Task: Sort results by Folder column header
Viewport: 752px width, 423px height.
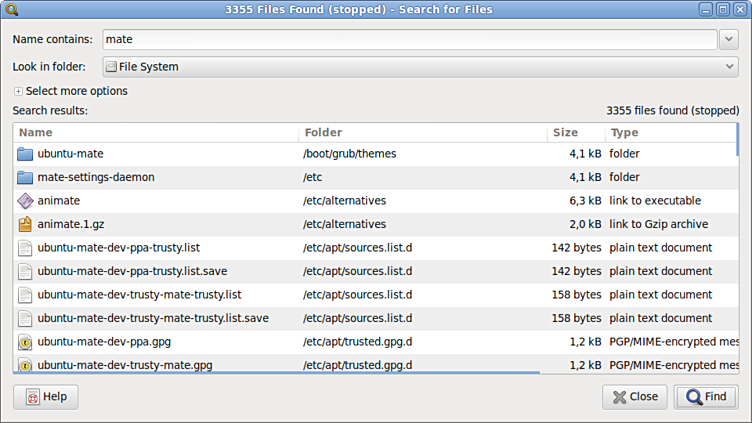Action: [422, 132]
